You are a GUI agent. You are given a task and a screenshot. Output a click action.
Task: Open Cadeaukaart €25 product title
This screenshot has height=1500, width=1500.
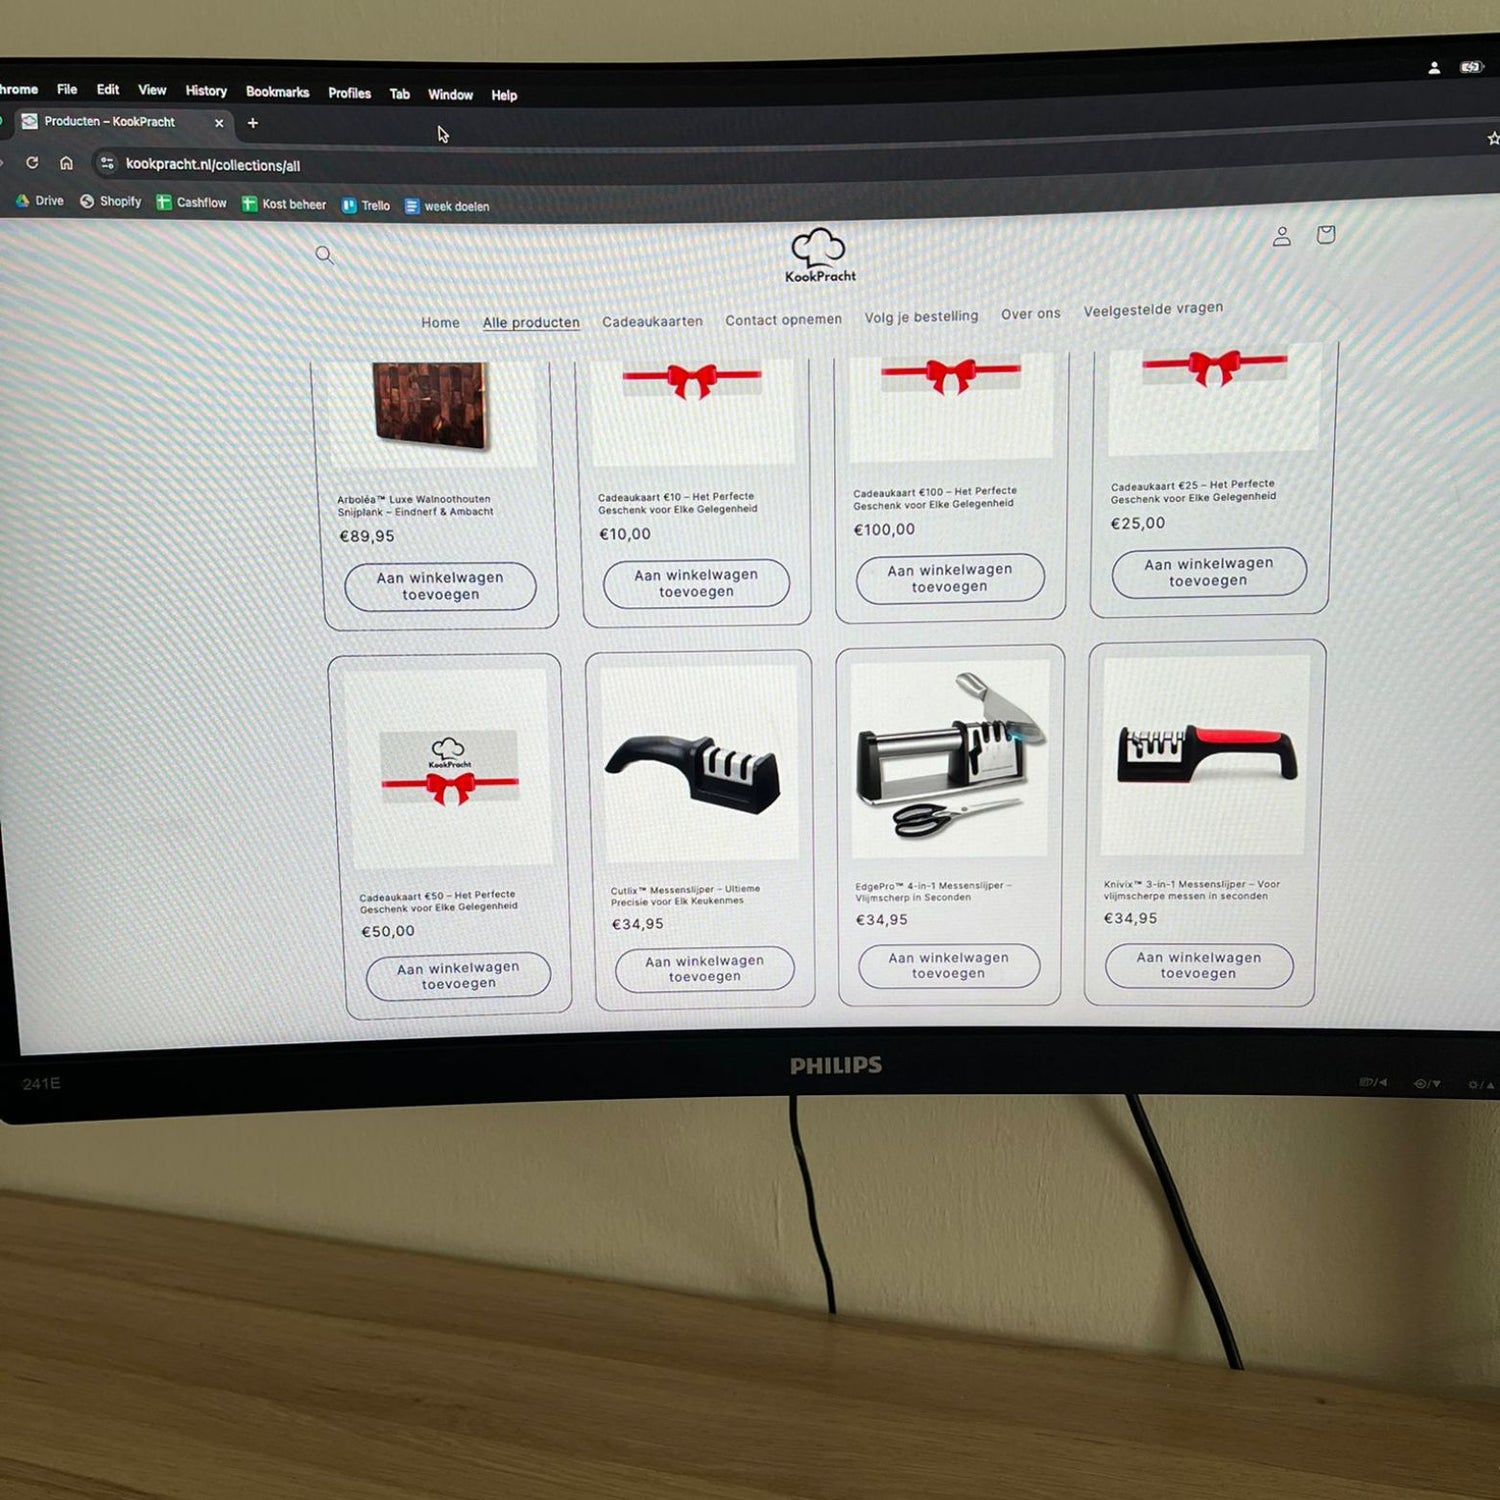pos(1193,491)
